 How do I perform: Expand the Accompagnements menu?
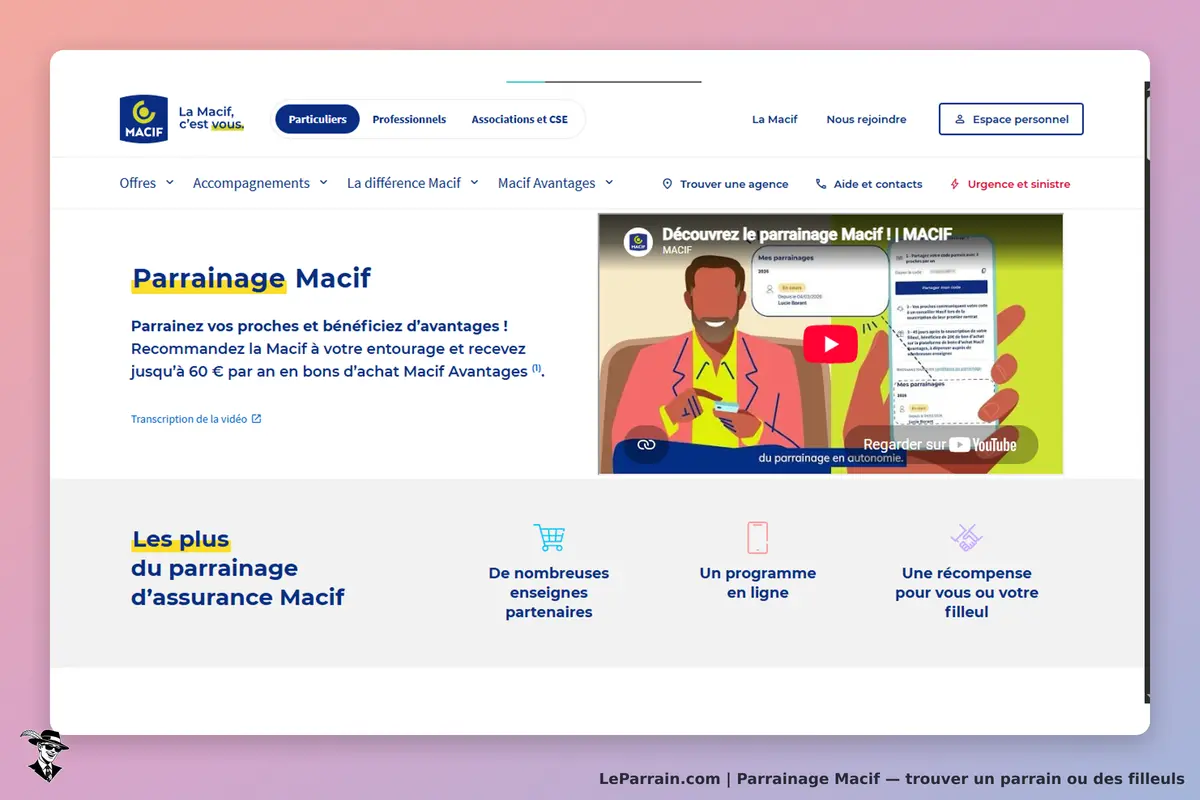[x=260, y=183]
